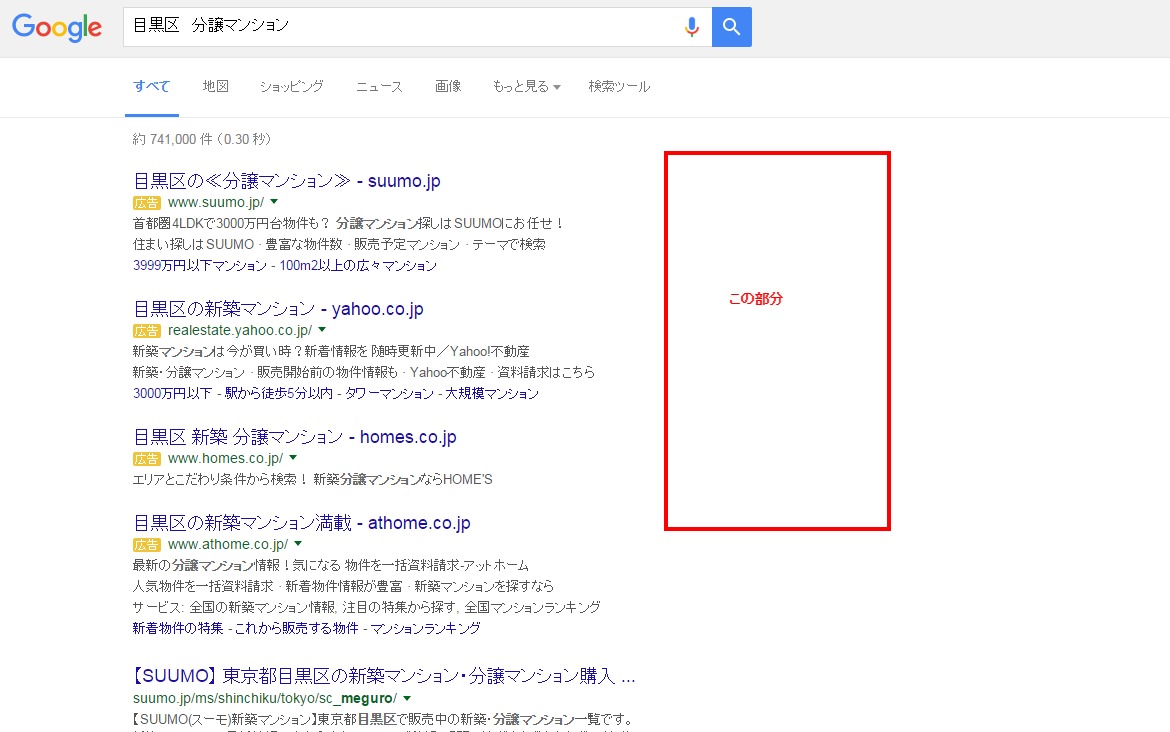Click the snippet 【SUUMO(スーモ)新築マンション】東京都目黒区で販売中
The image size is (1170, 732).
click(383, 719)
